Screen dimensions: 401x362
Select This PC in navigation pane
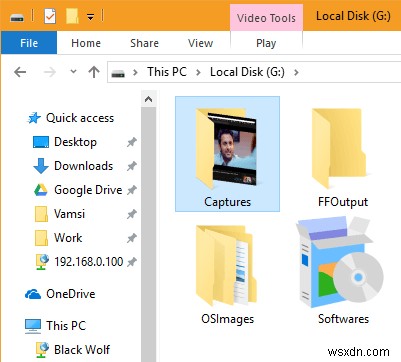[x=66, y=325]
